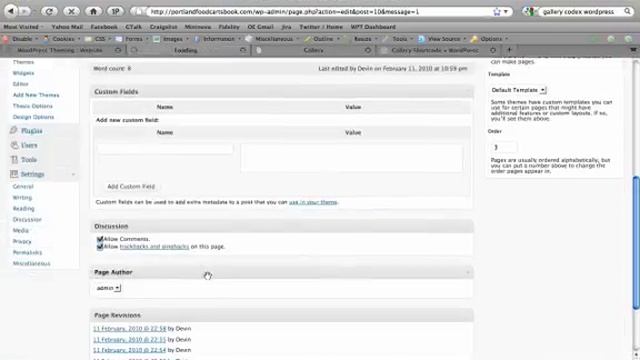The image size is (640, 360).
Task: Open Settings in the WordPress sidebar
Action: click(32, 174)
